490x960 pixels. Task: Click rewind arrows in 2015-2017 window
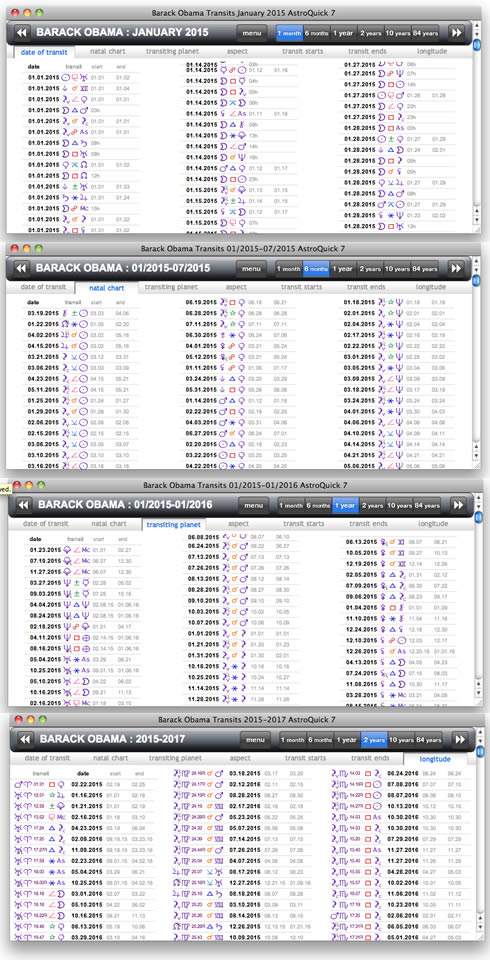(x=24, y=740)
